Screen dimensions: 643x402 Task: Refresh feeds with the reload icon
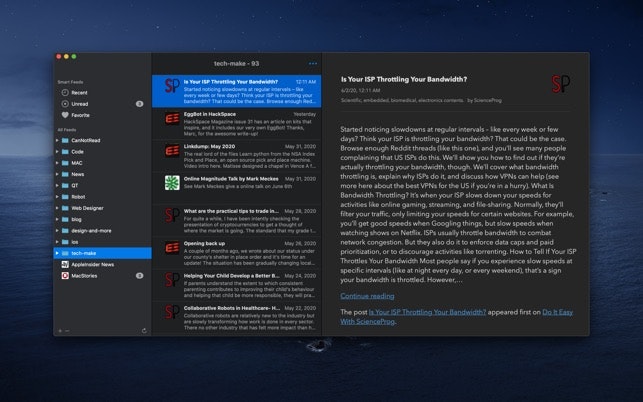(x=144, y=331)
